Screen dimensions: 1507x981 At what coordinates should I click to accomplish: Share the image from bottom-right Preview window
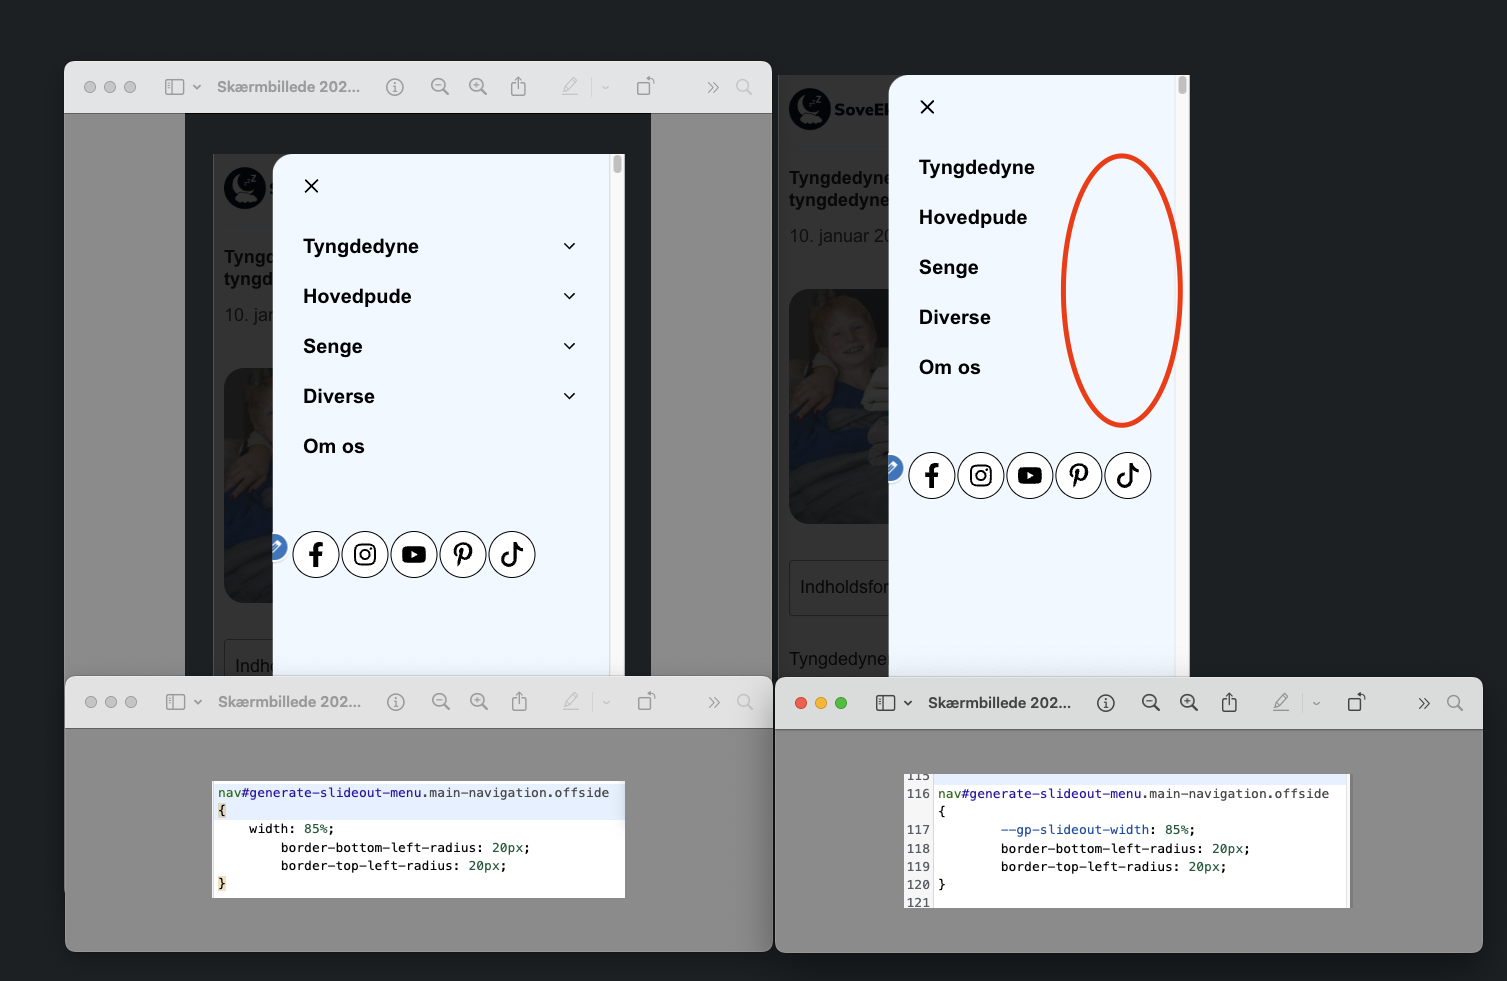[1230, 702]
